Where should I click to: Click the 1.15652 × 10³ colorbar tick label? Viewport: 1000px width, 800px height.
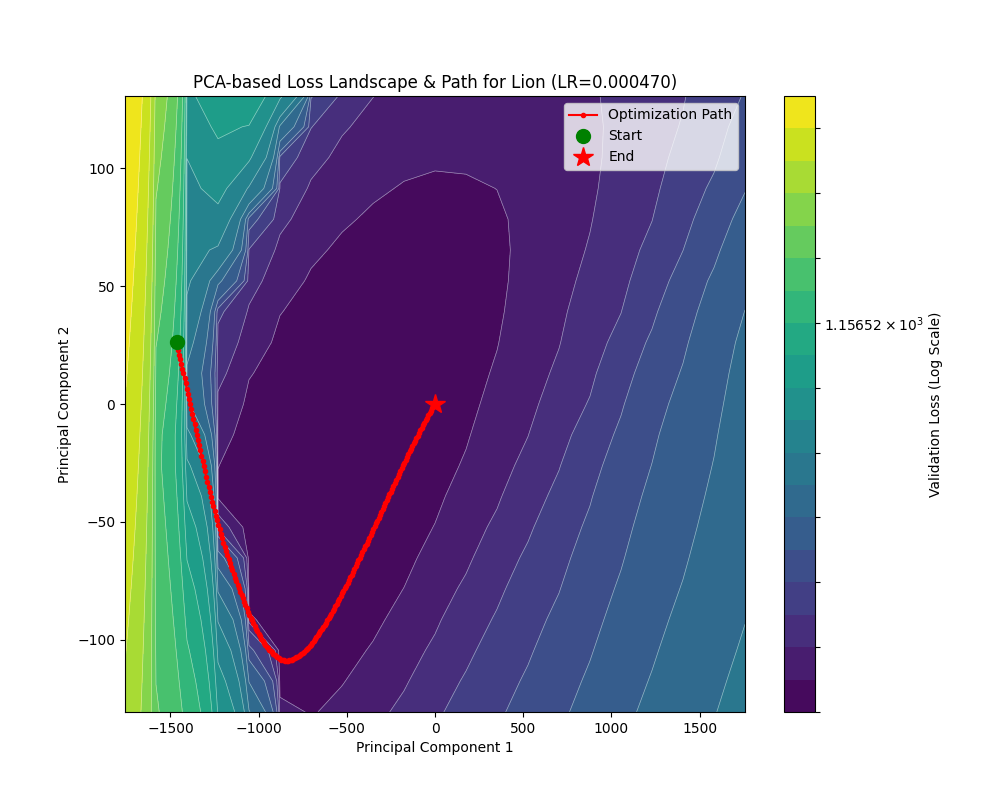point(873,324)
